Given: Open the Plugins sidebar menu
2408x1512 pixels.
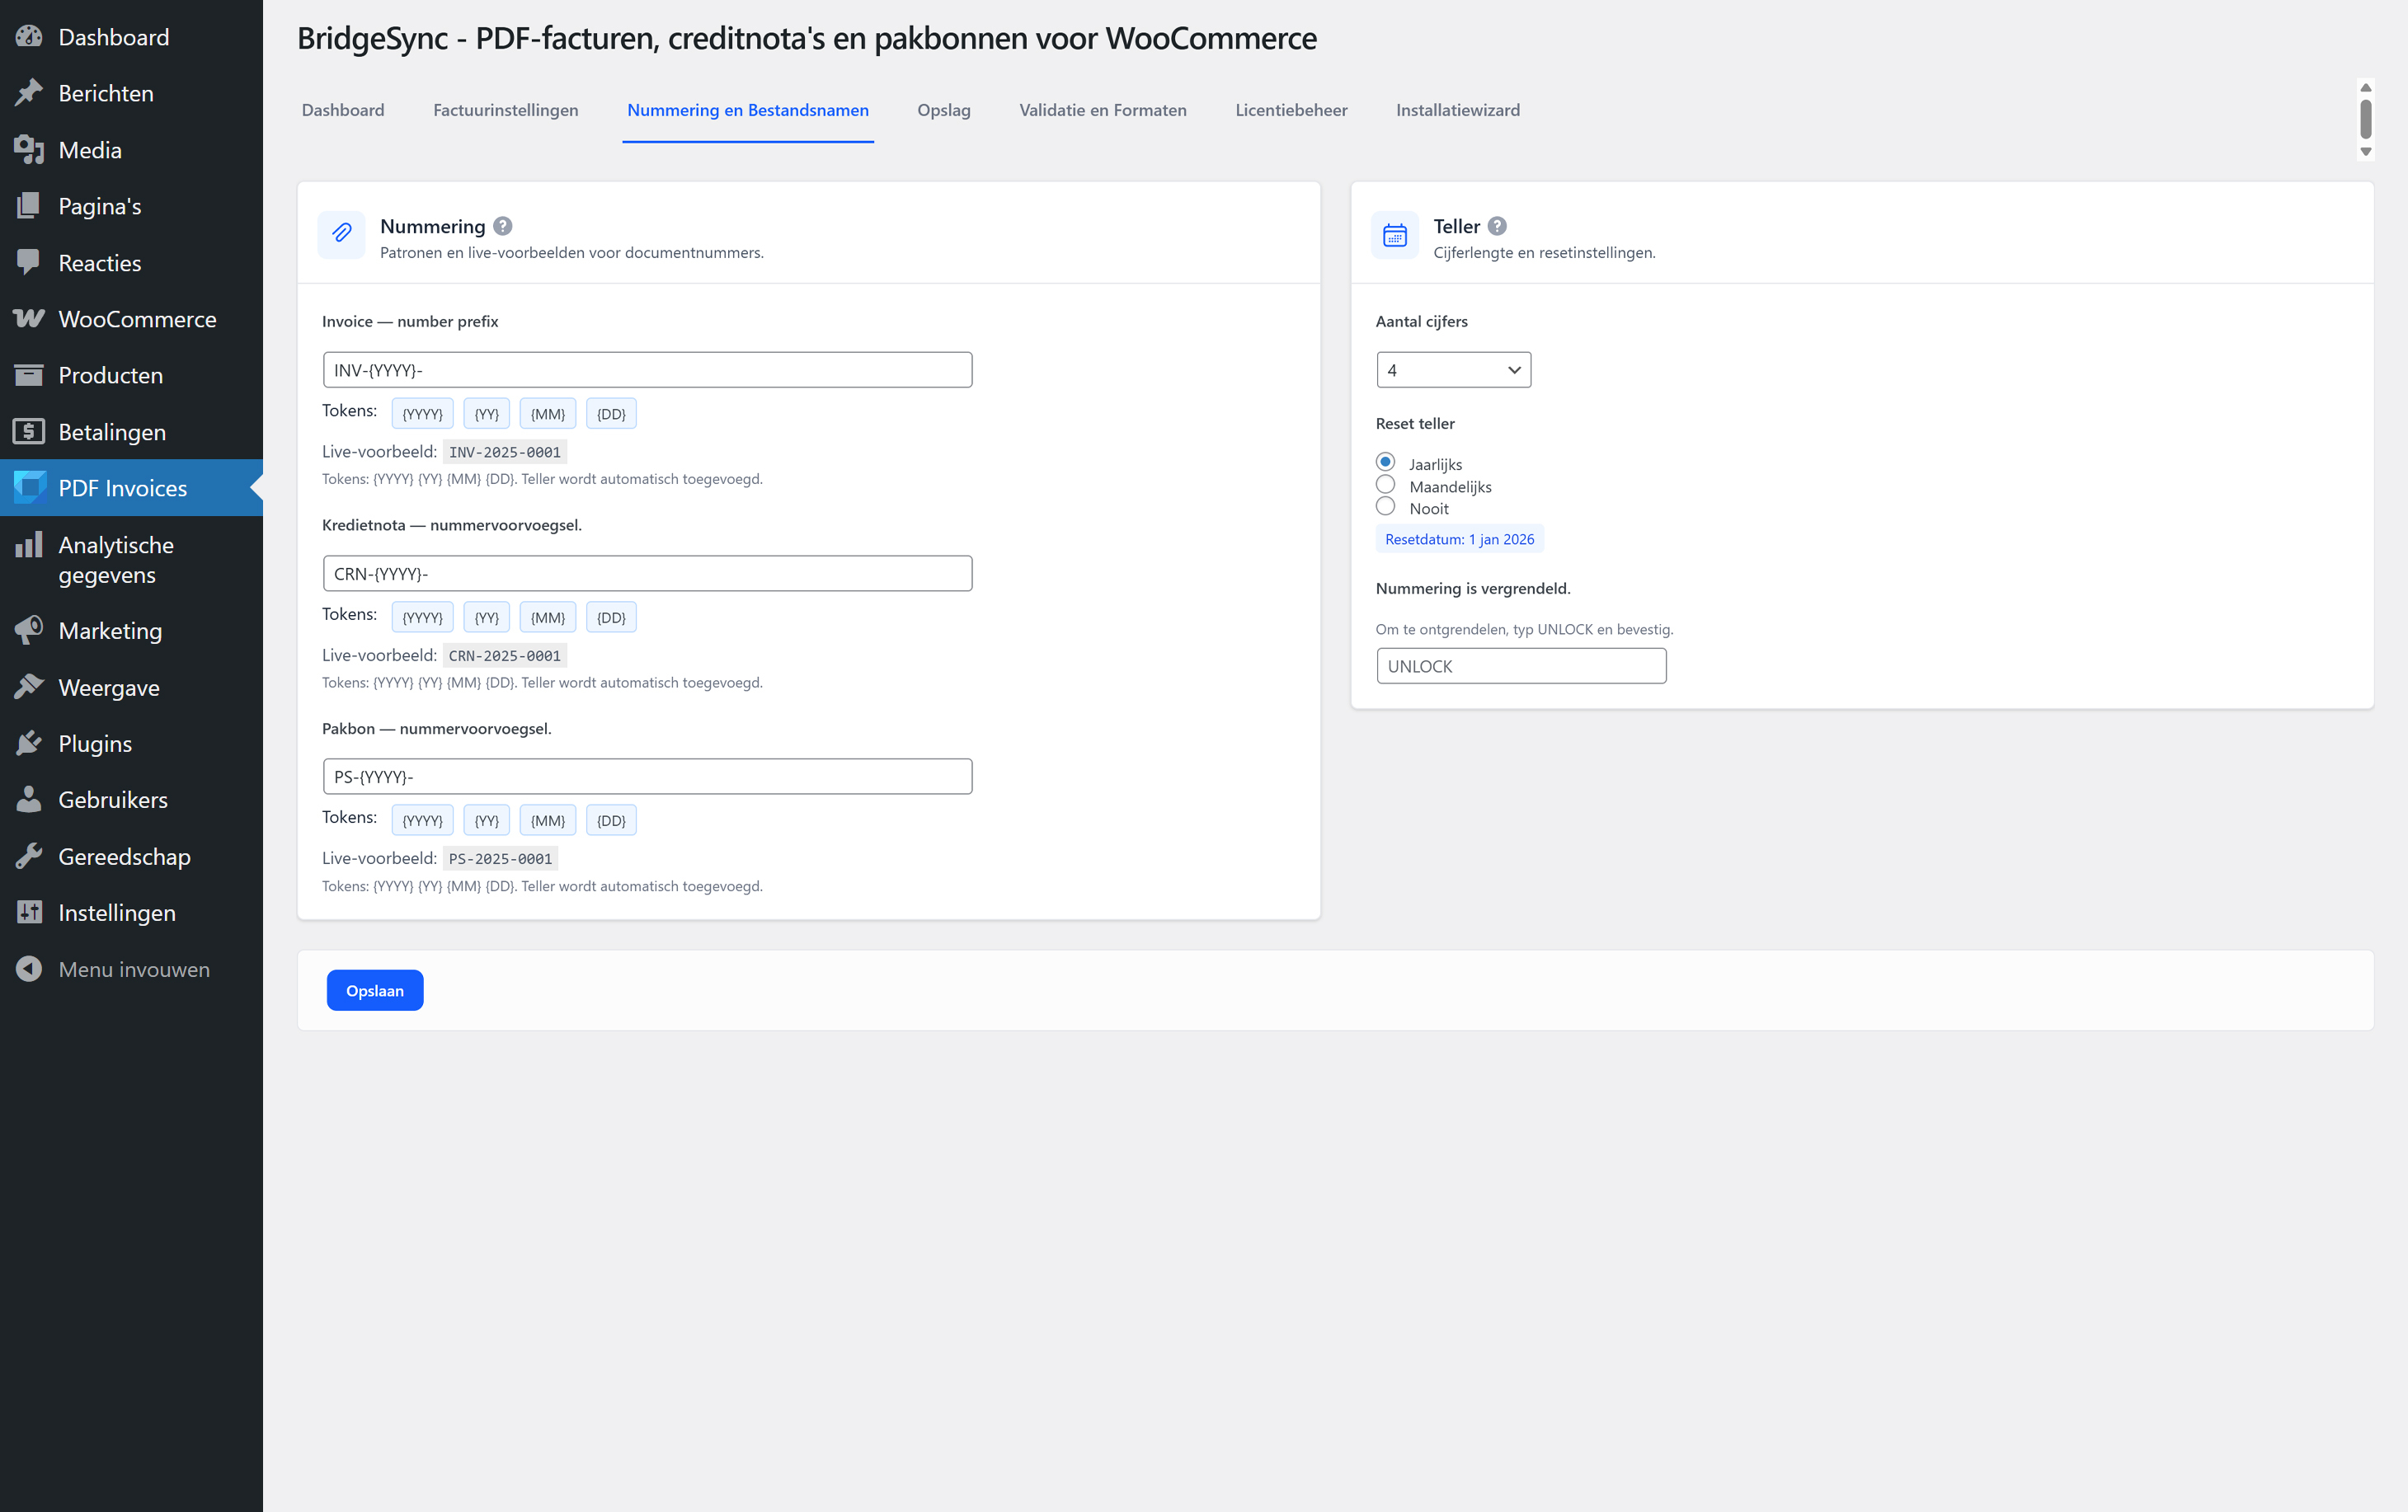Looking at the screenshot, I should point(95,743).
